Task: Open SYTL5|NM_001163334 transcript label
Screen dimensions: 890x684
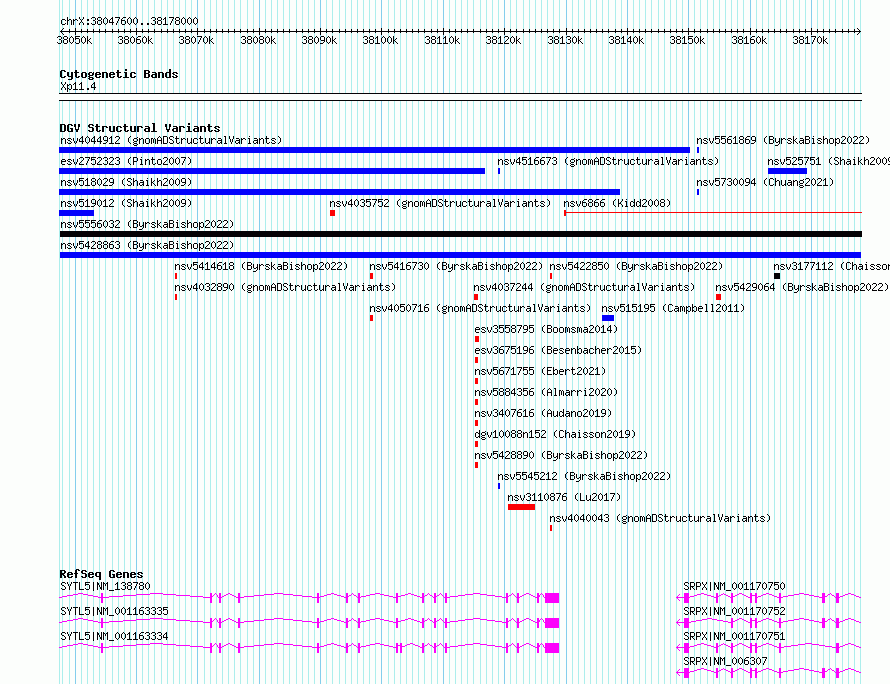Action: [x=114, y=636]
